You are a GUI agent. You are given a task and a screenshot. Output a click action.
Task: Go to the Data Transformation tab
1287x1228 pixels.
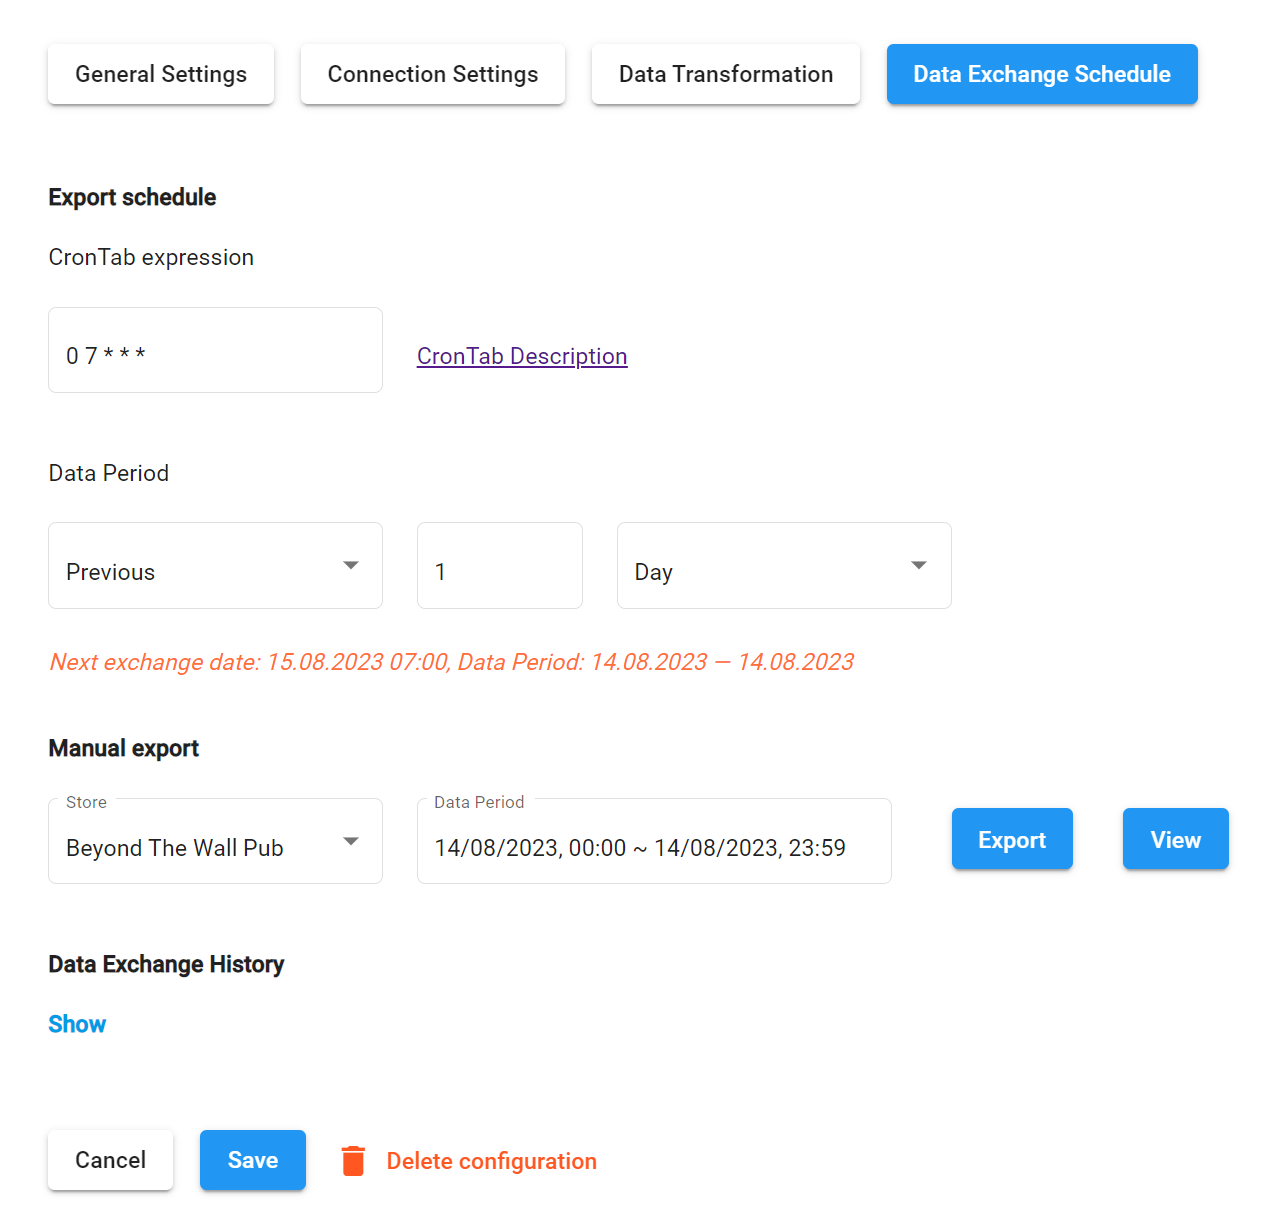click(725, 74)
